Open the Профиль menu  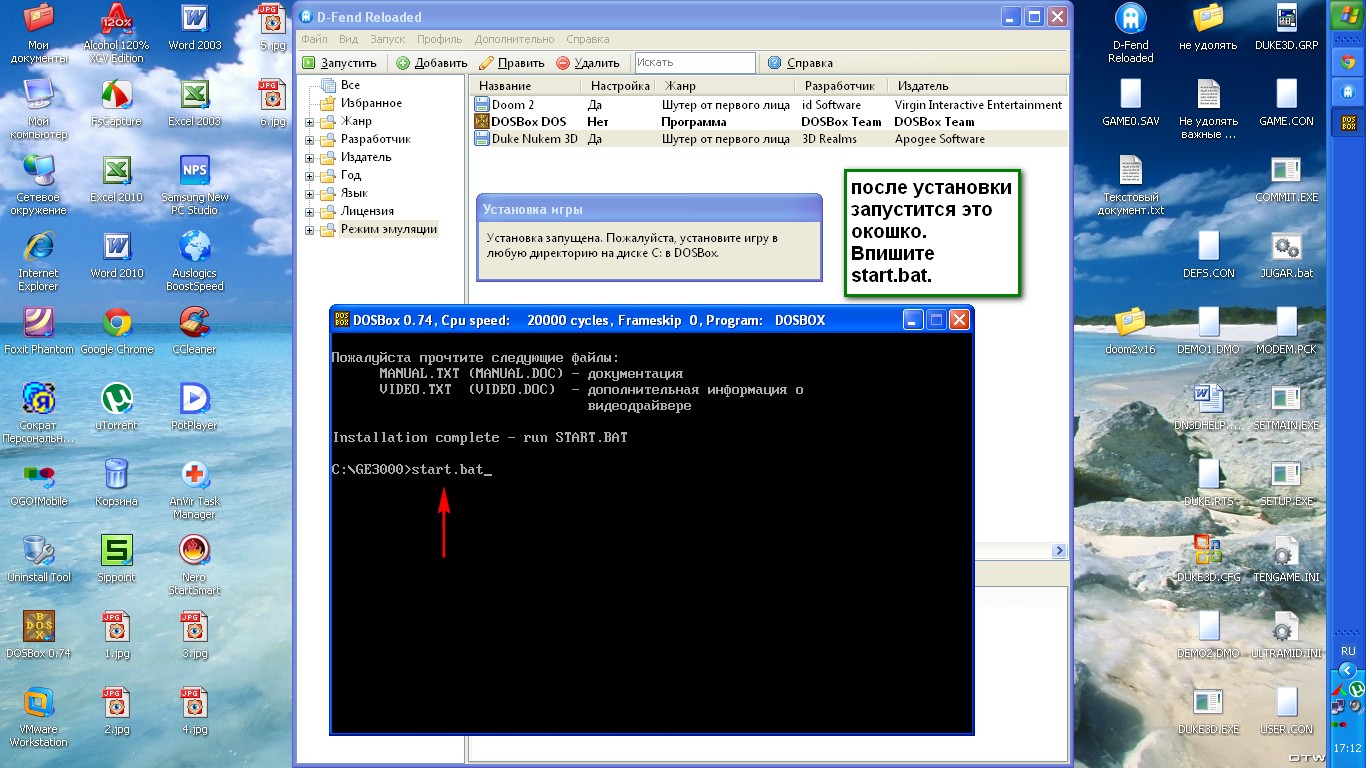440,39
